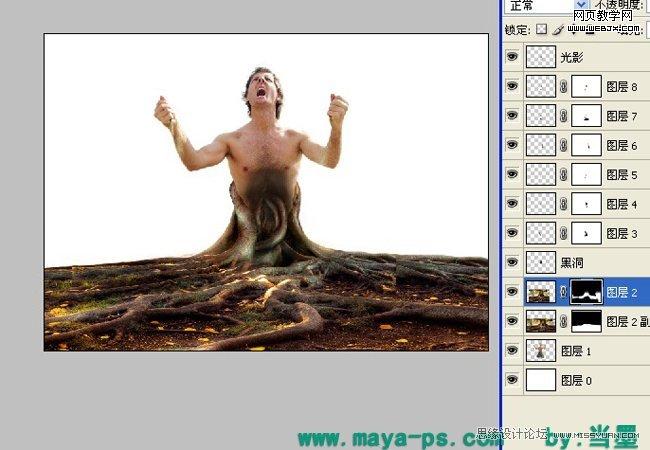This screenshot has height=450, width=650.
Task: Unlink the mask chain on 图层 2 副本
Action: pos(563,321)
